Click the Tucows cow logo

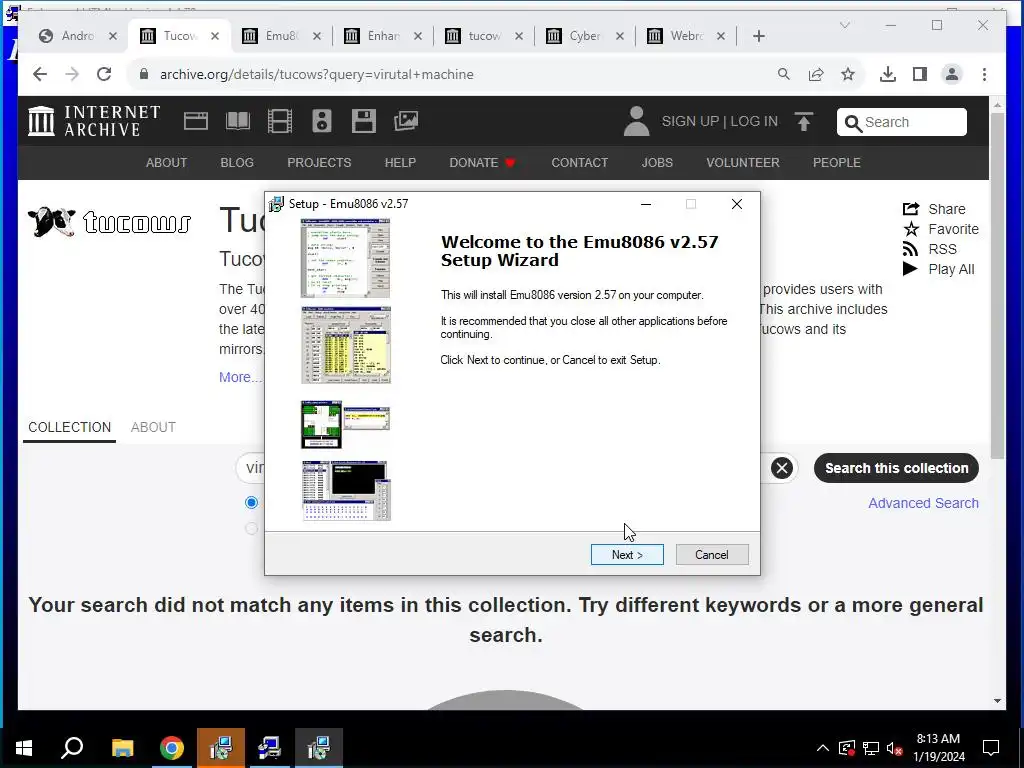pos(109,222)
